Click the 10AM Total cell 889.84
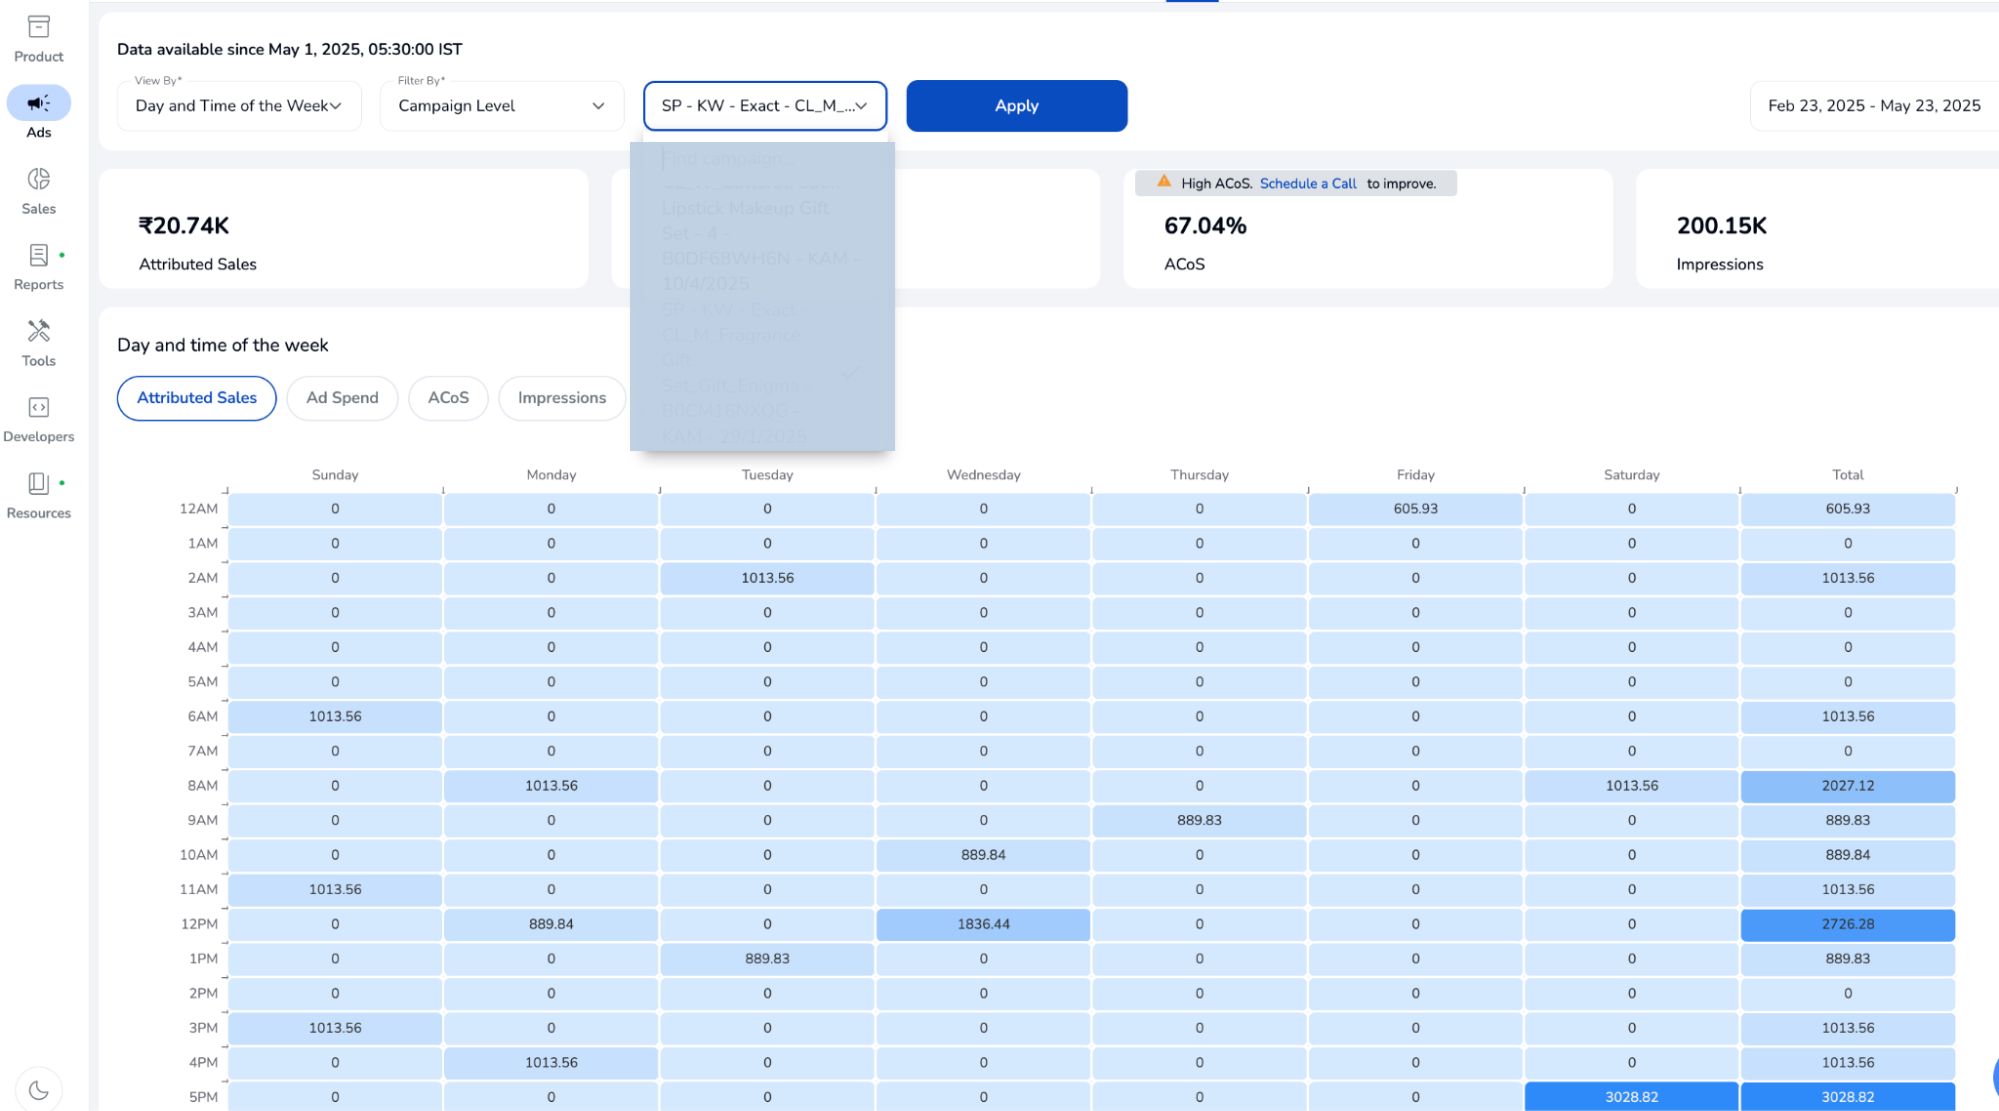This screenshot has height=1111, width=1999. 1848,855
